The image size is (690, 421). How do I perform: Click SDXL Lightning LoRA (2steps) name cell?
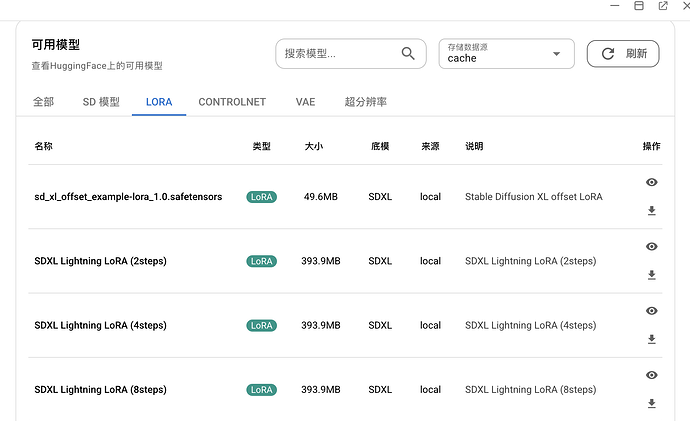pyautogui.click(x=100, y=261)
